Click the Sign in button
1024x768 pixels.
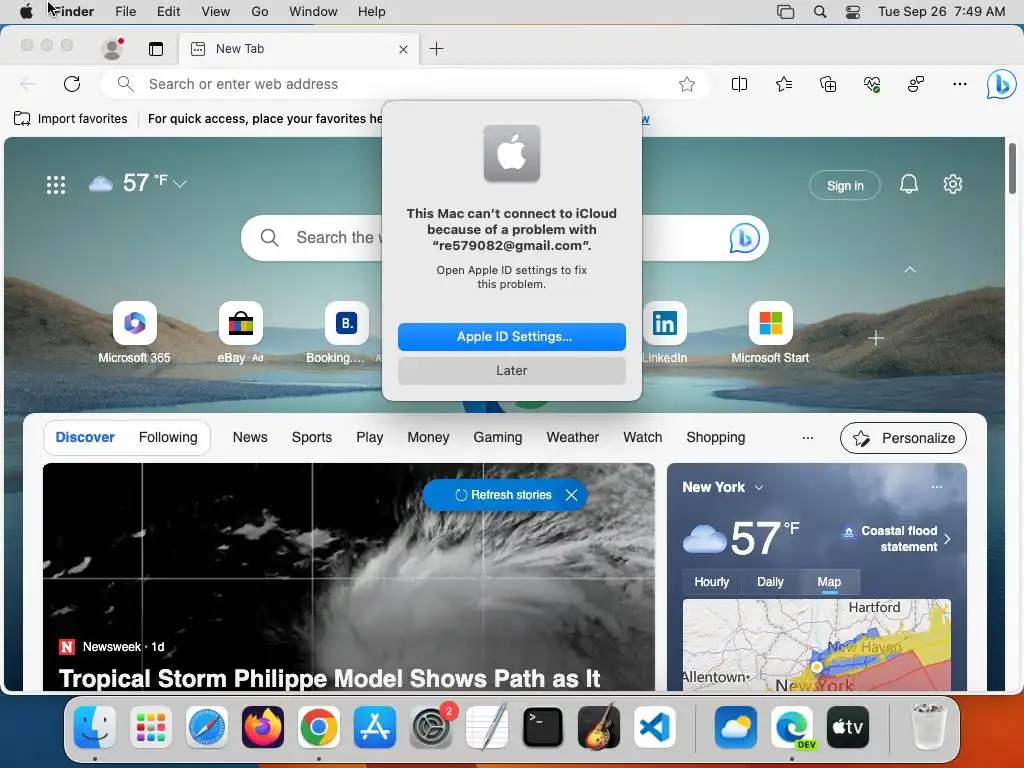click(x=845, y=185)
